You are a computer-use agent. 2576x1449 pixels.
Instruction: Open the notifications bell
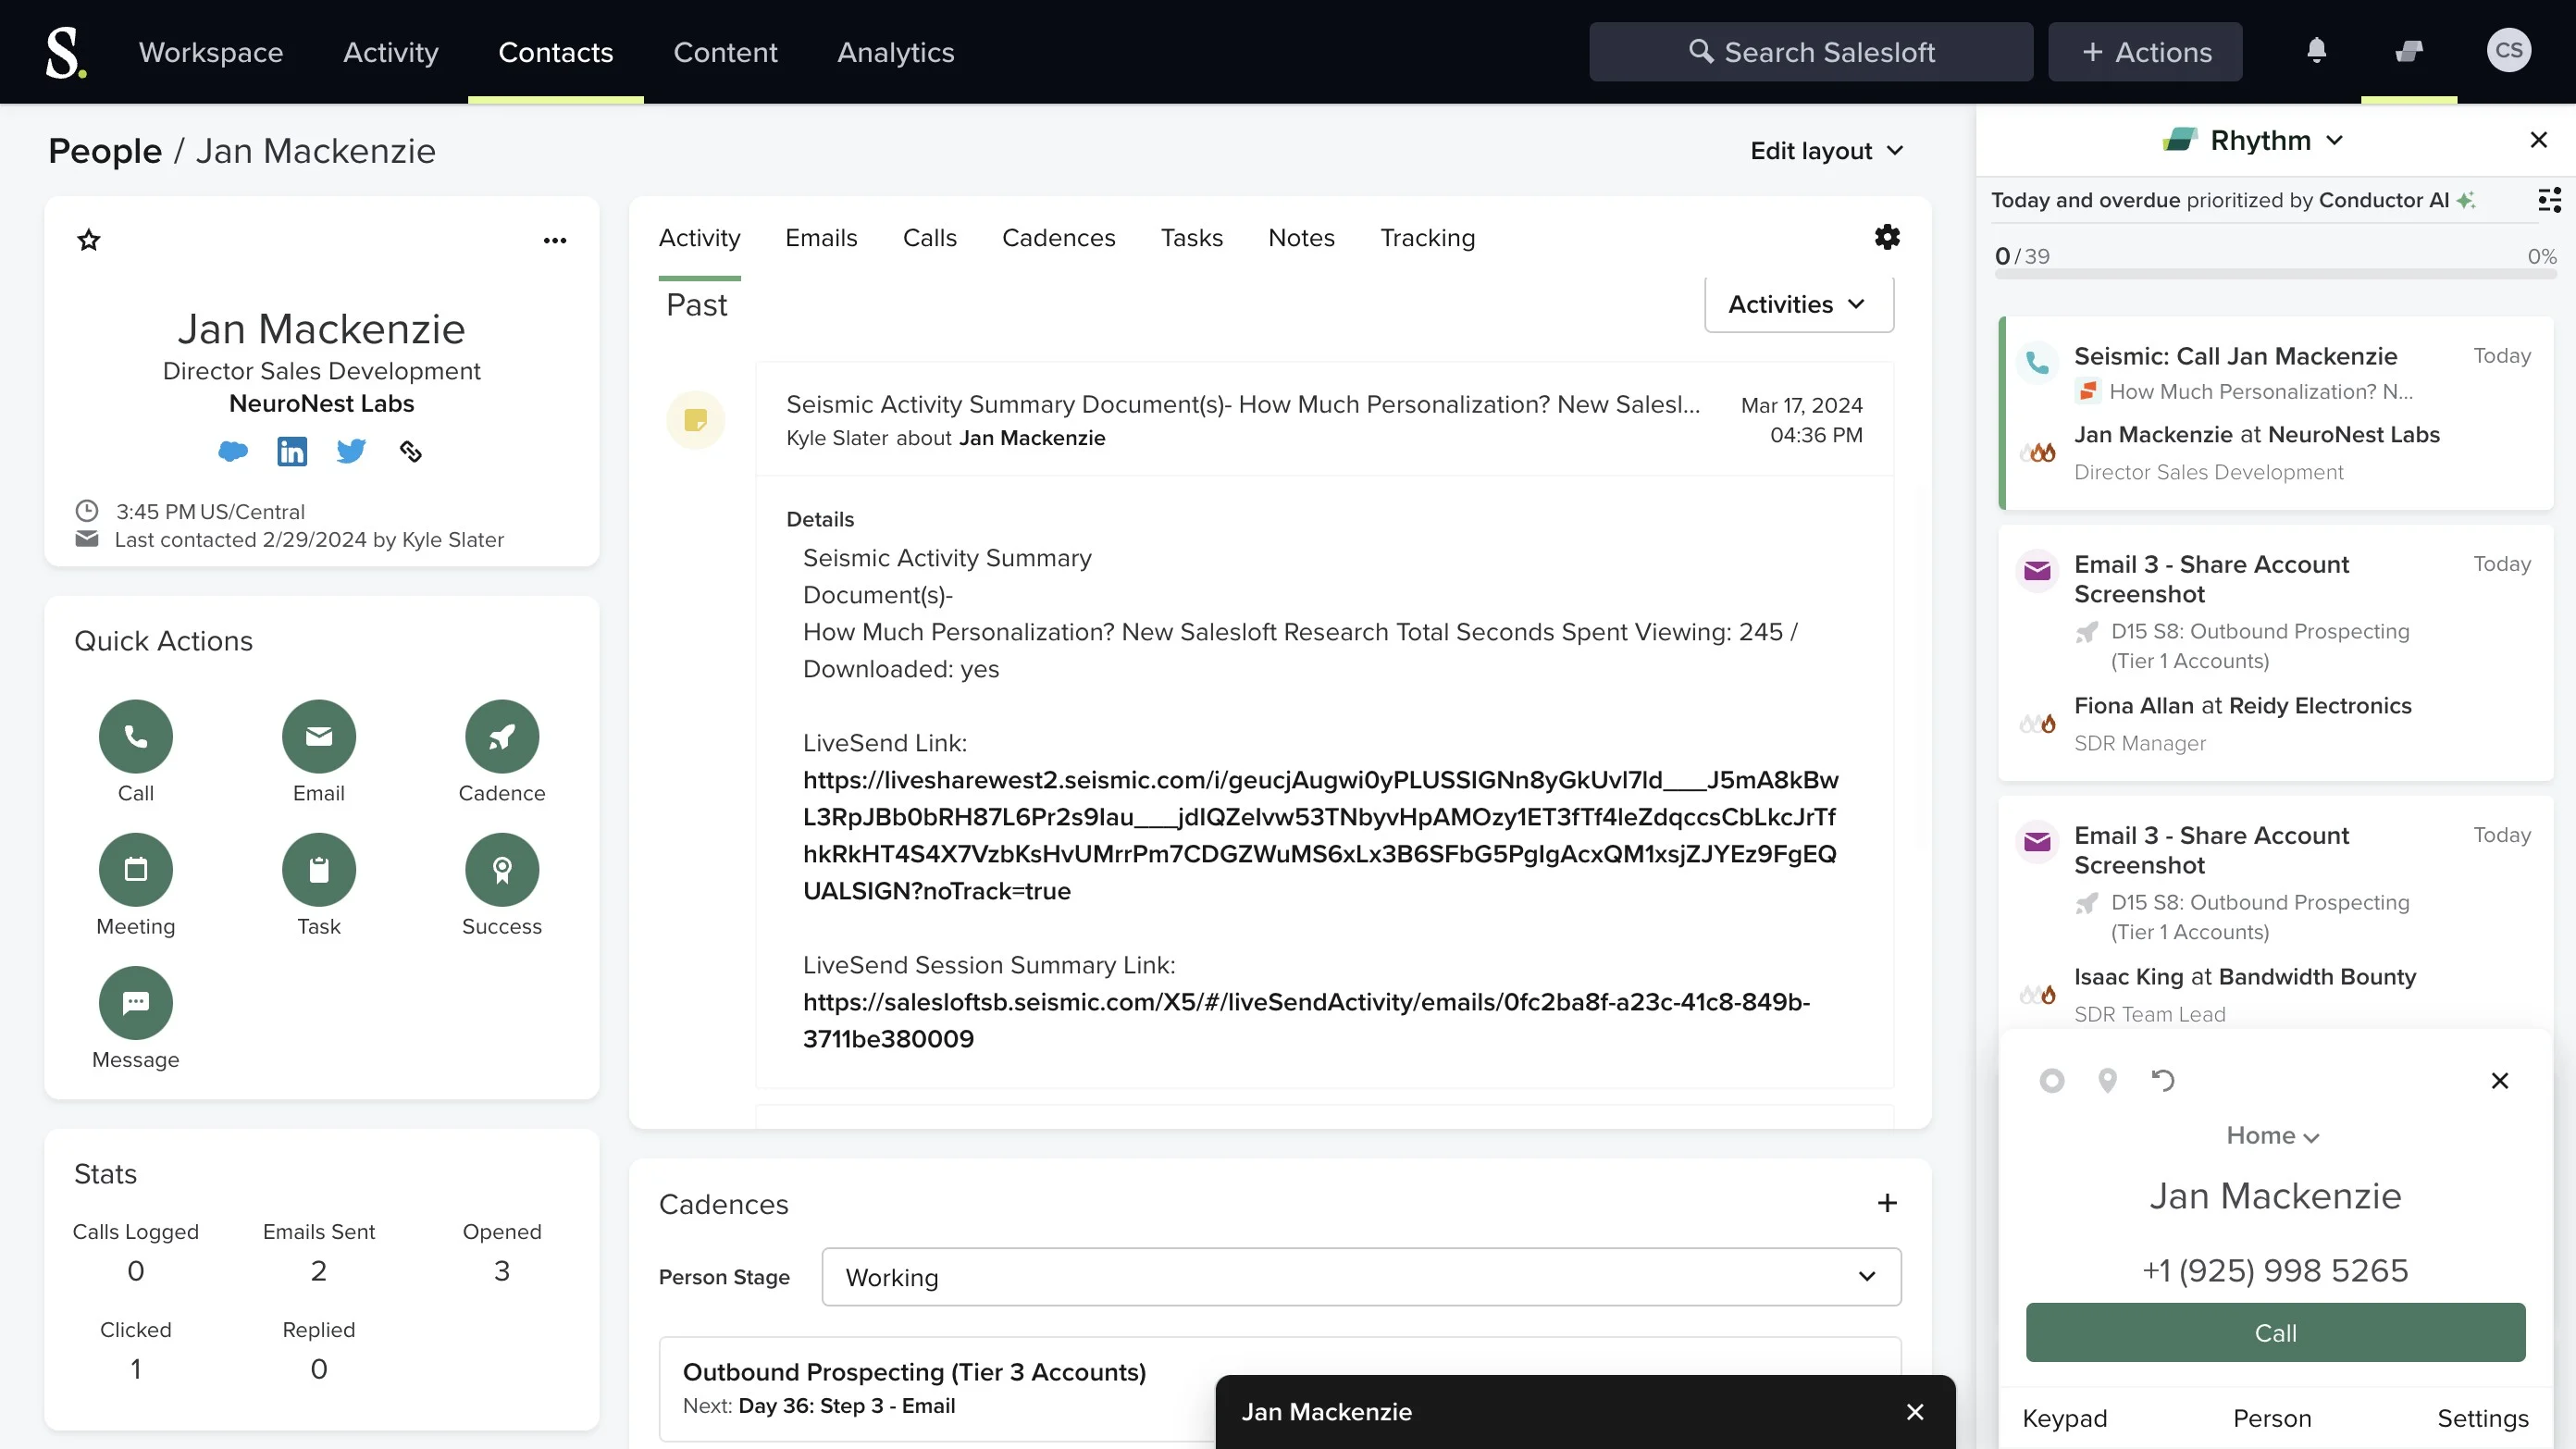pyautogui.click(x=2317, y=50)
